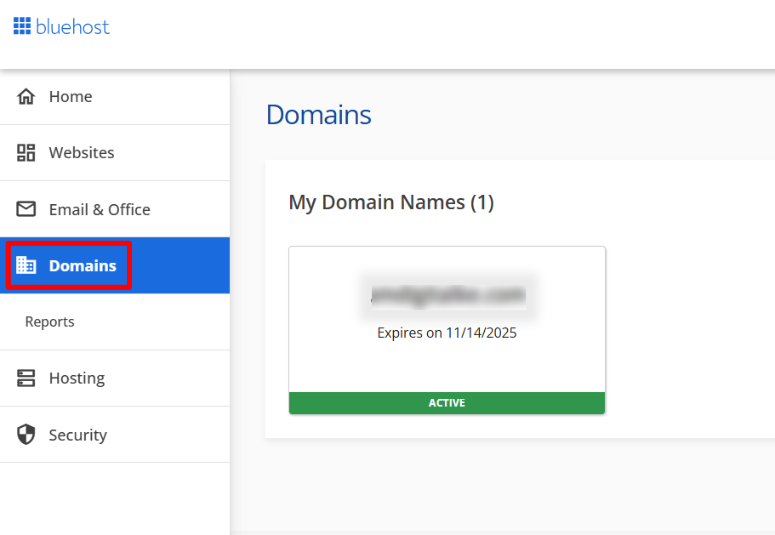The width and height of the screenshot is (775, 535).
Task: Click the Websites dashboard icon
Action: [26, 153]
